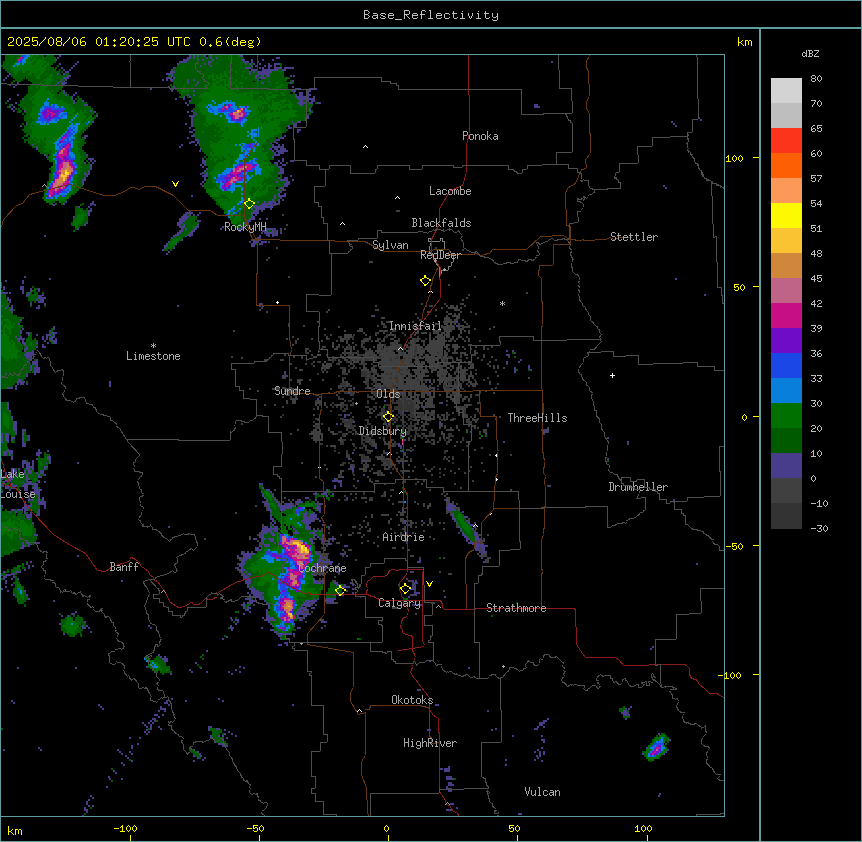Click the red 65 dBZ legend swatch
862x842 pixels.
point(786,141)
